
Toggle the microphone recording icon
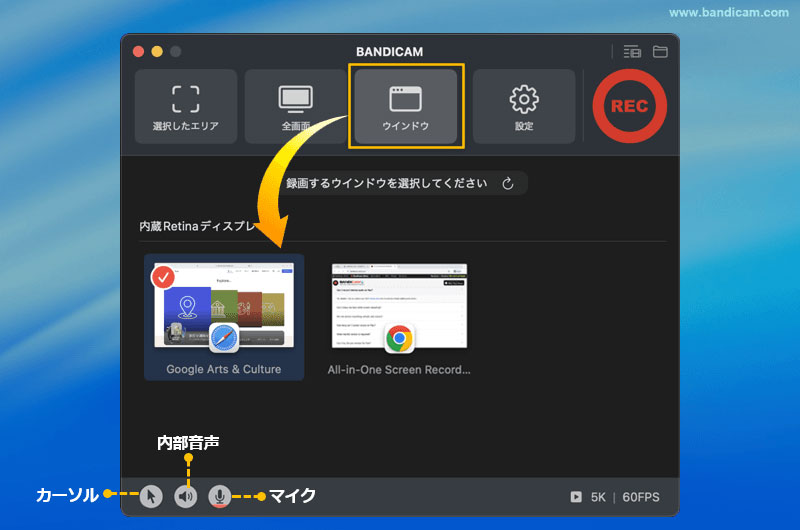pos(219,496)
